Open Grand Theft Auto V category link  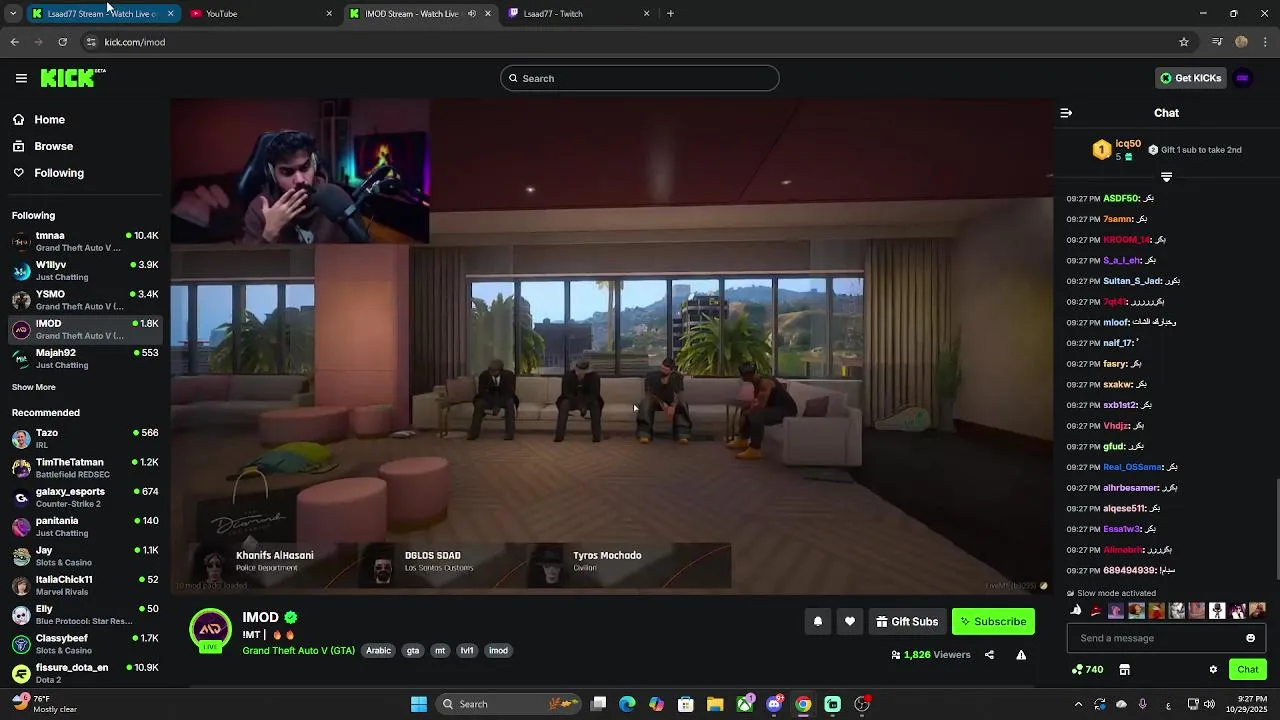(x=298, y=651)
